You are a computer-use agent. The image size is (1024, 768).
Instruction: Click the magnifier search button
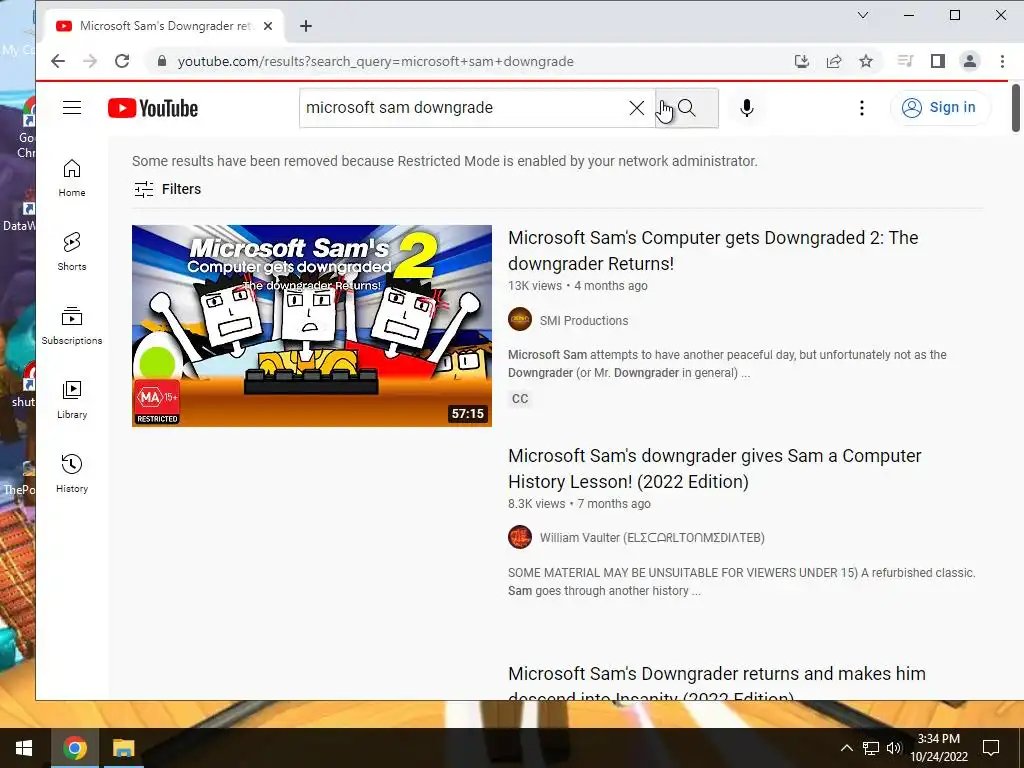click(687, 108)
